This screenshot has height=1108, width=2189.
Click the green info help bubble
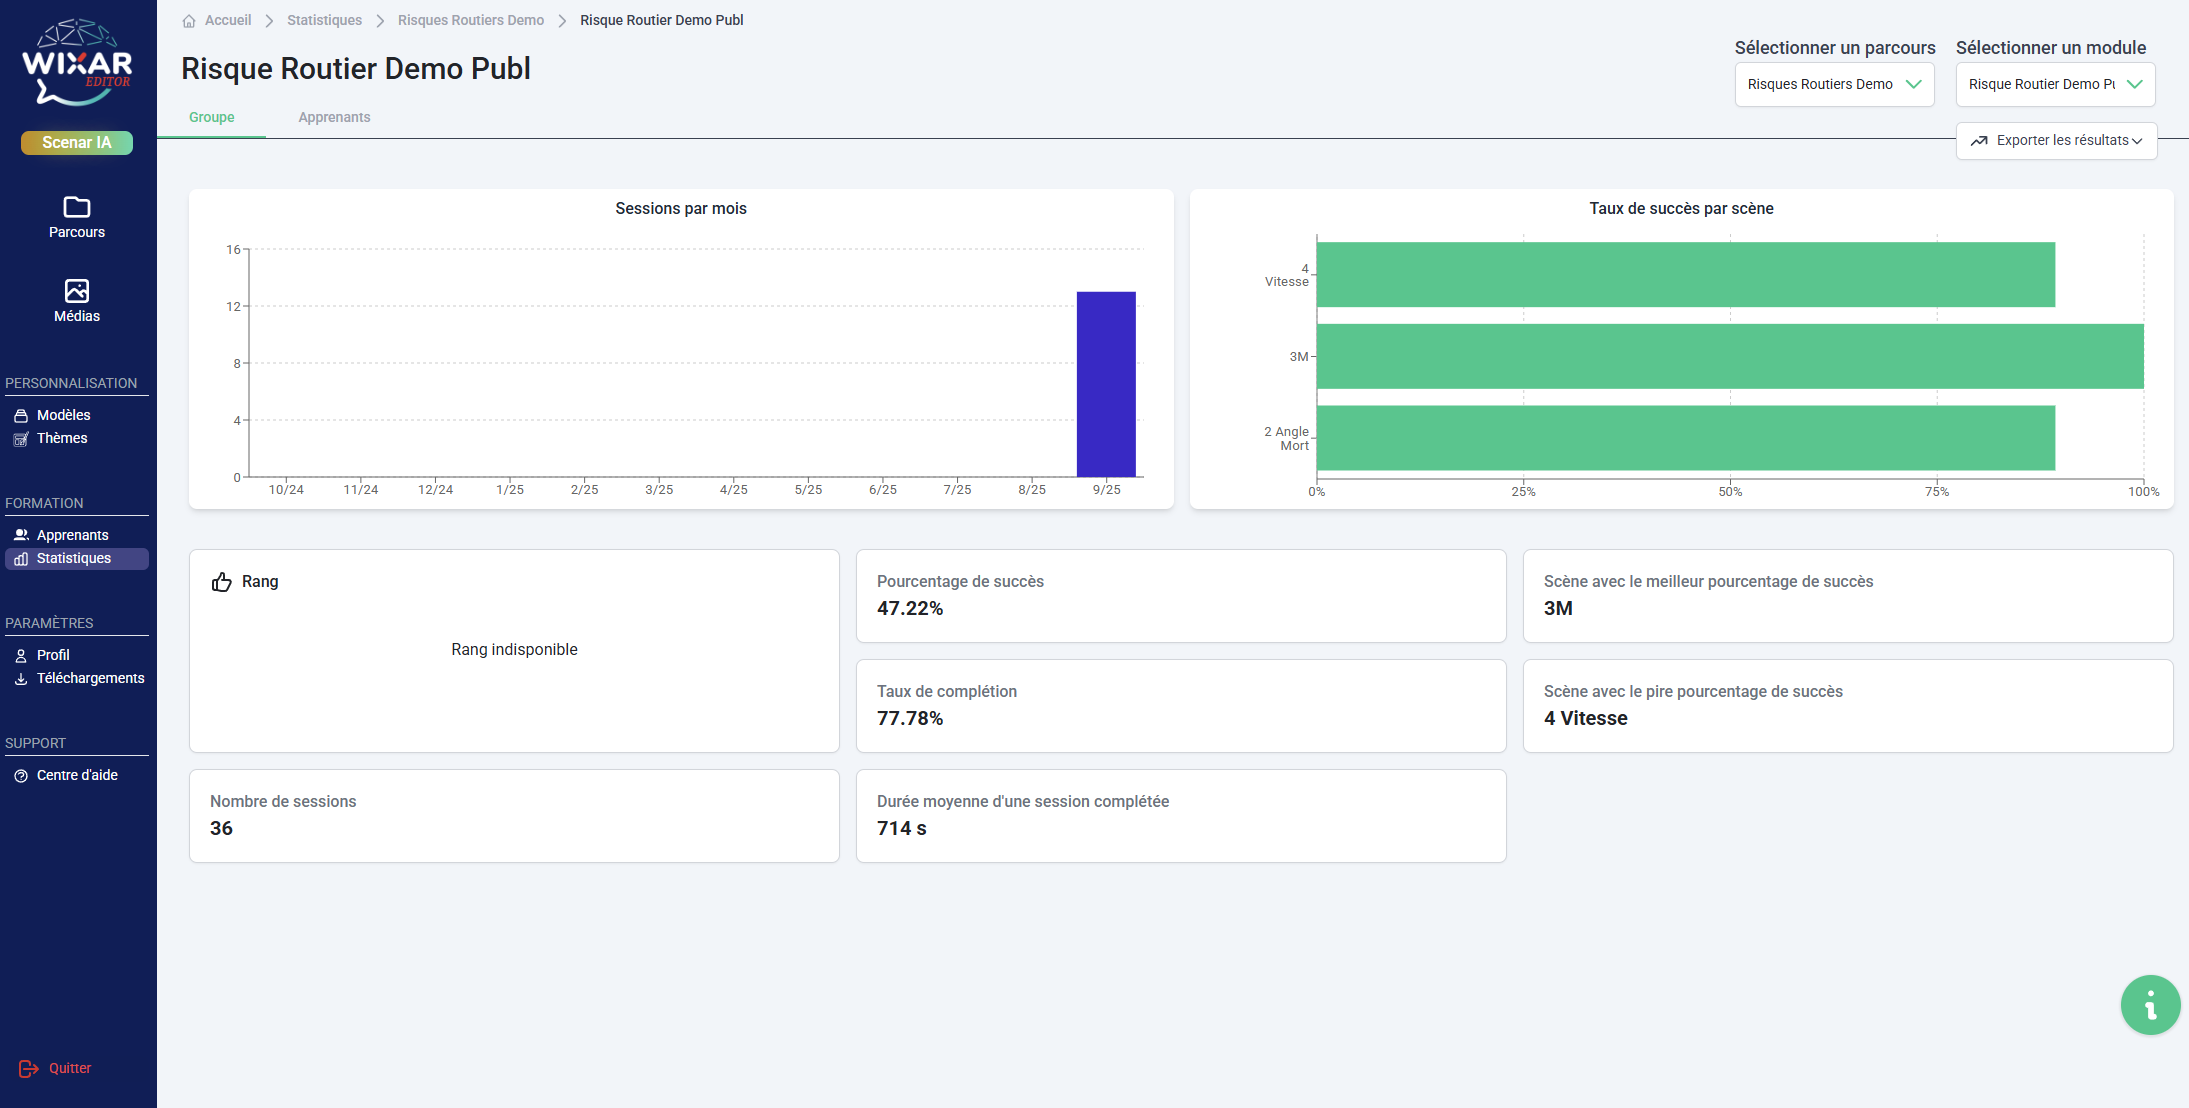pyautogui.click(x=2150, y=1004)
